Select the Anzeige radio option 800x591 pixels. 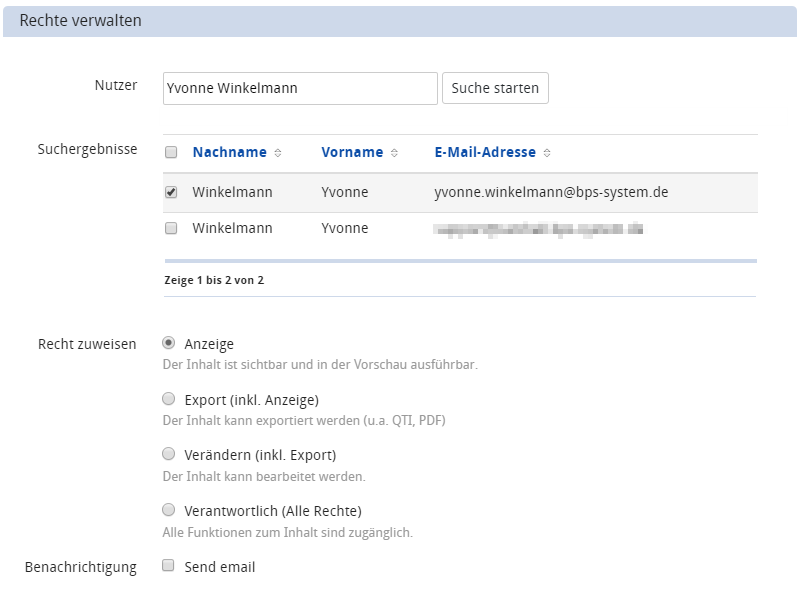point(169,343)
